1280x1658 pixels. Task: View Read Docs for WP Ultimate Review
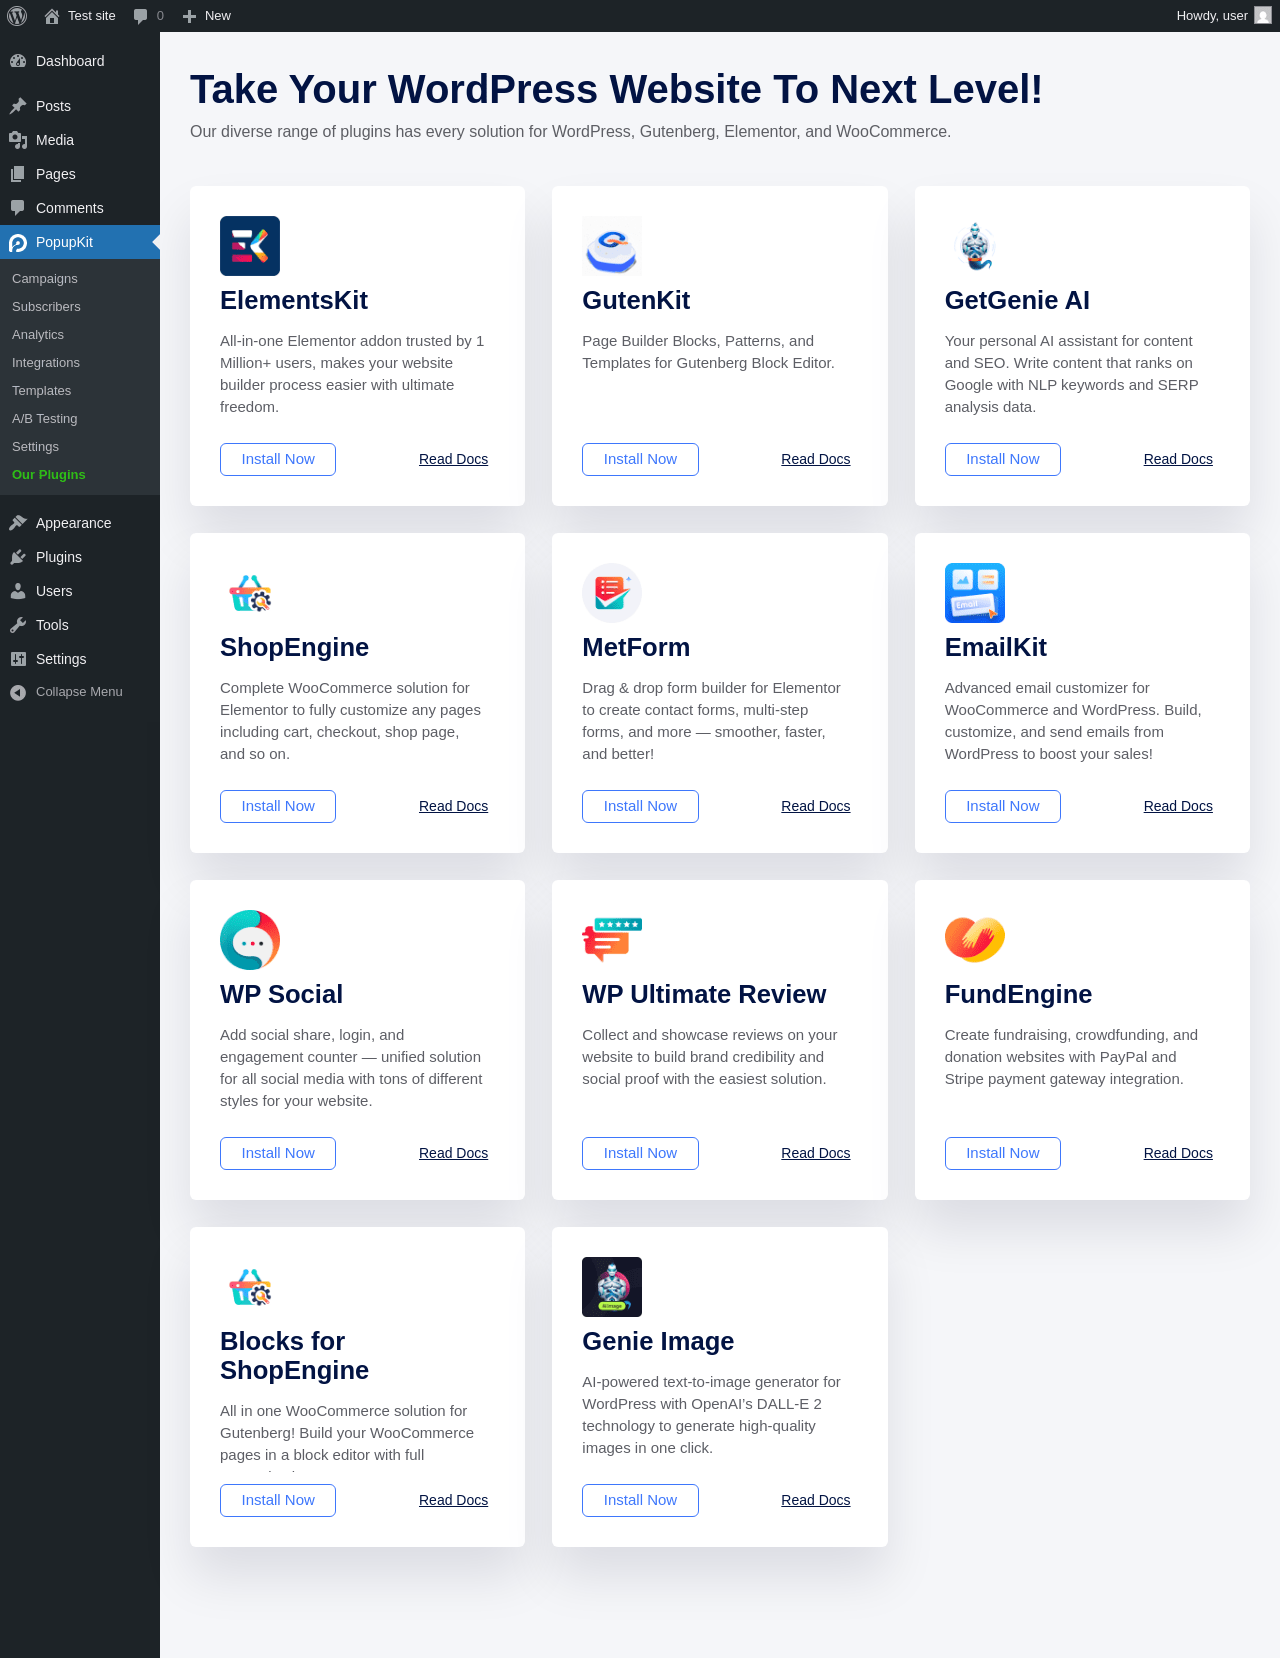tap(816, 1153)
